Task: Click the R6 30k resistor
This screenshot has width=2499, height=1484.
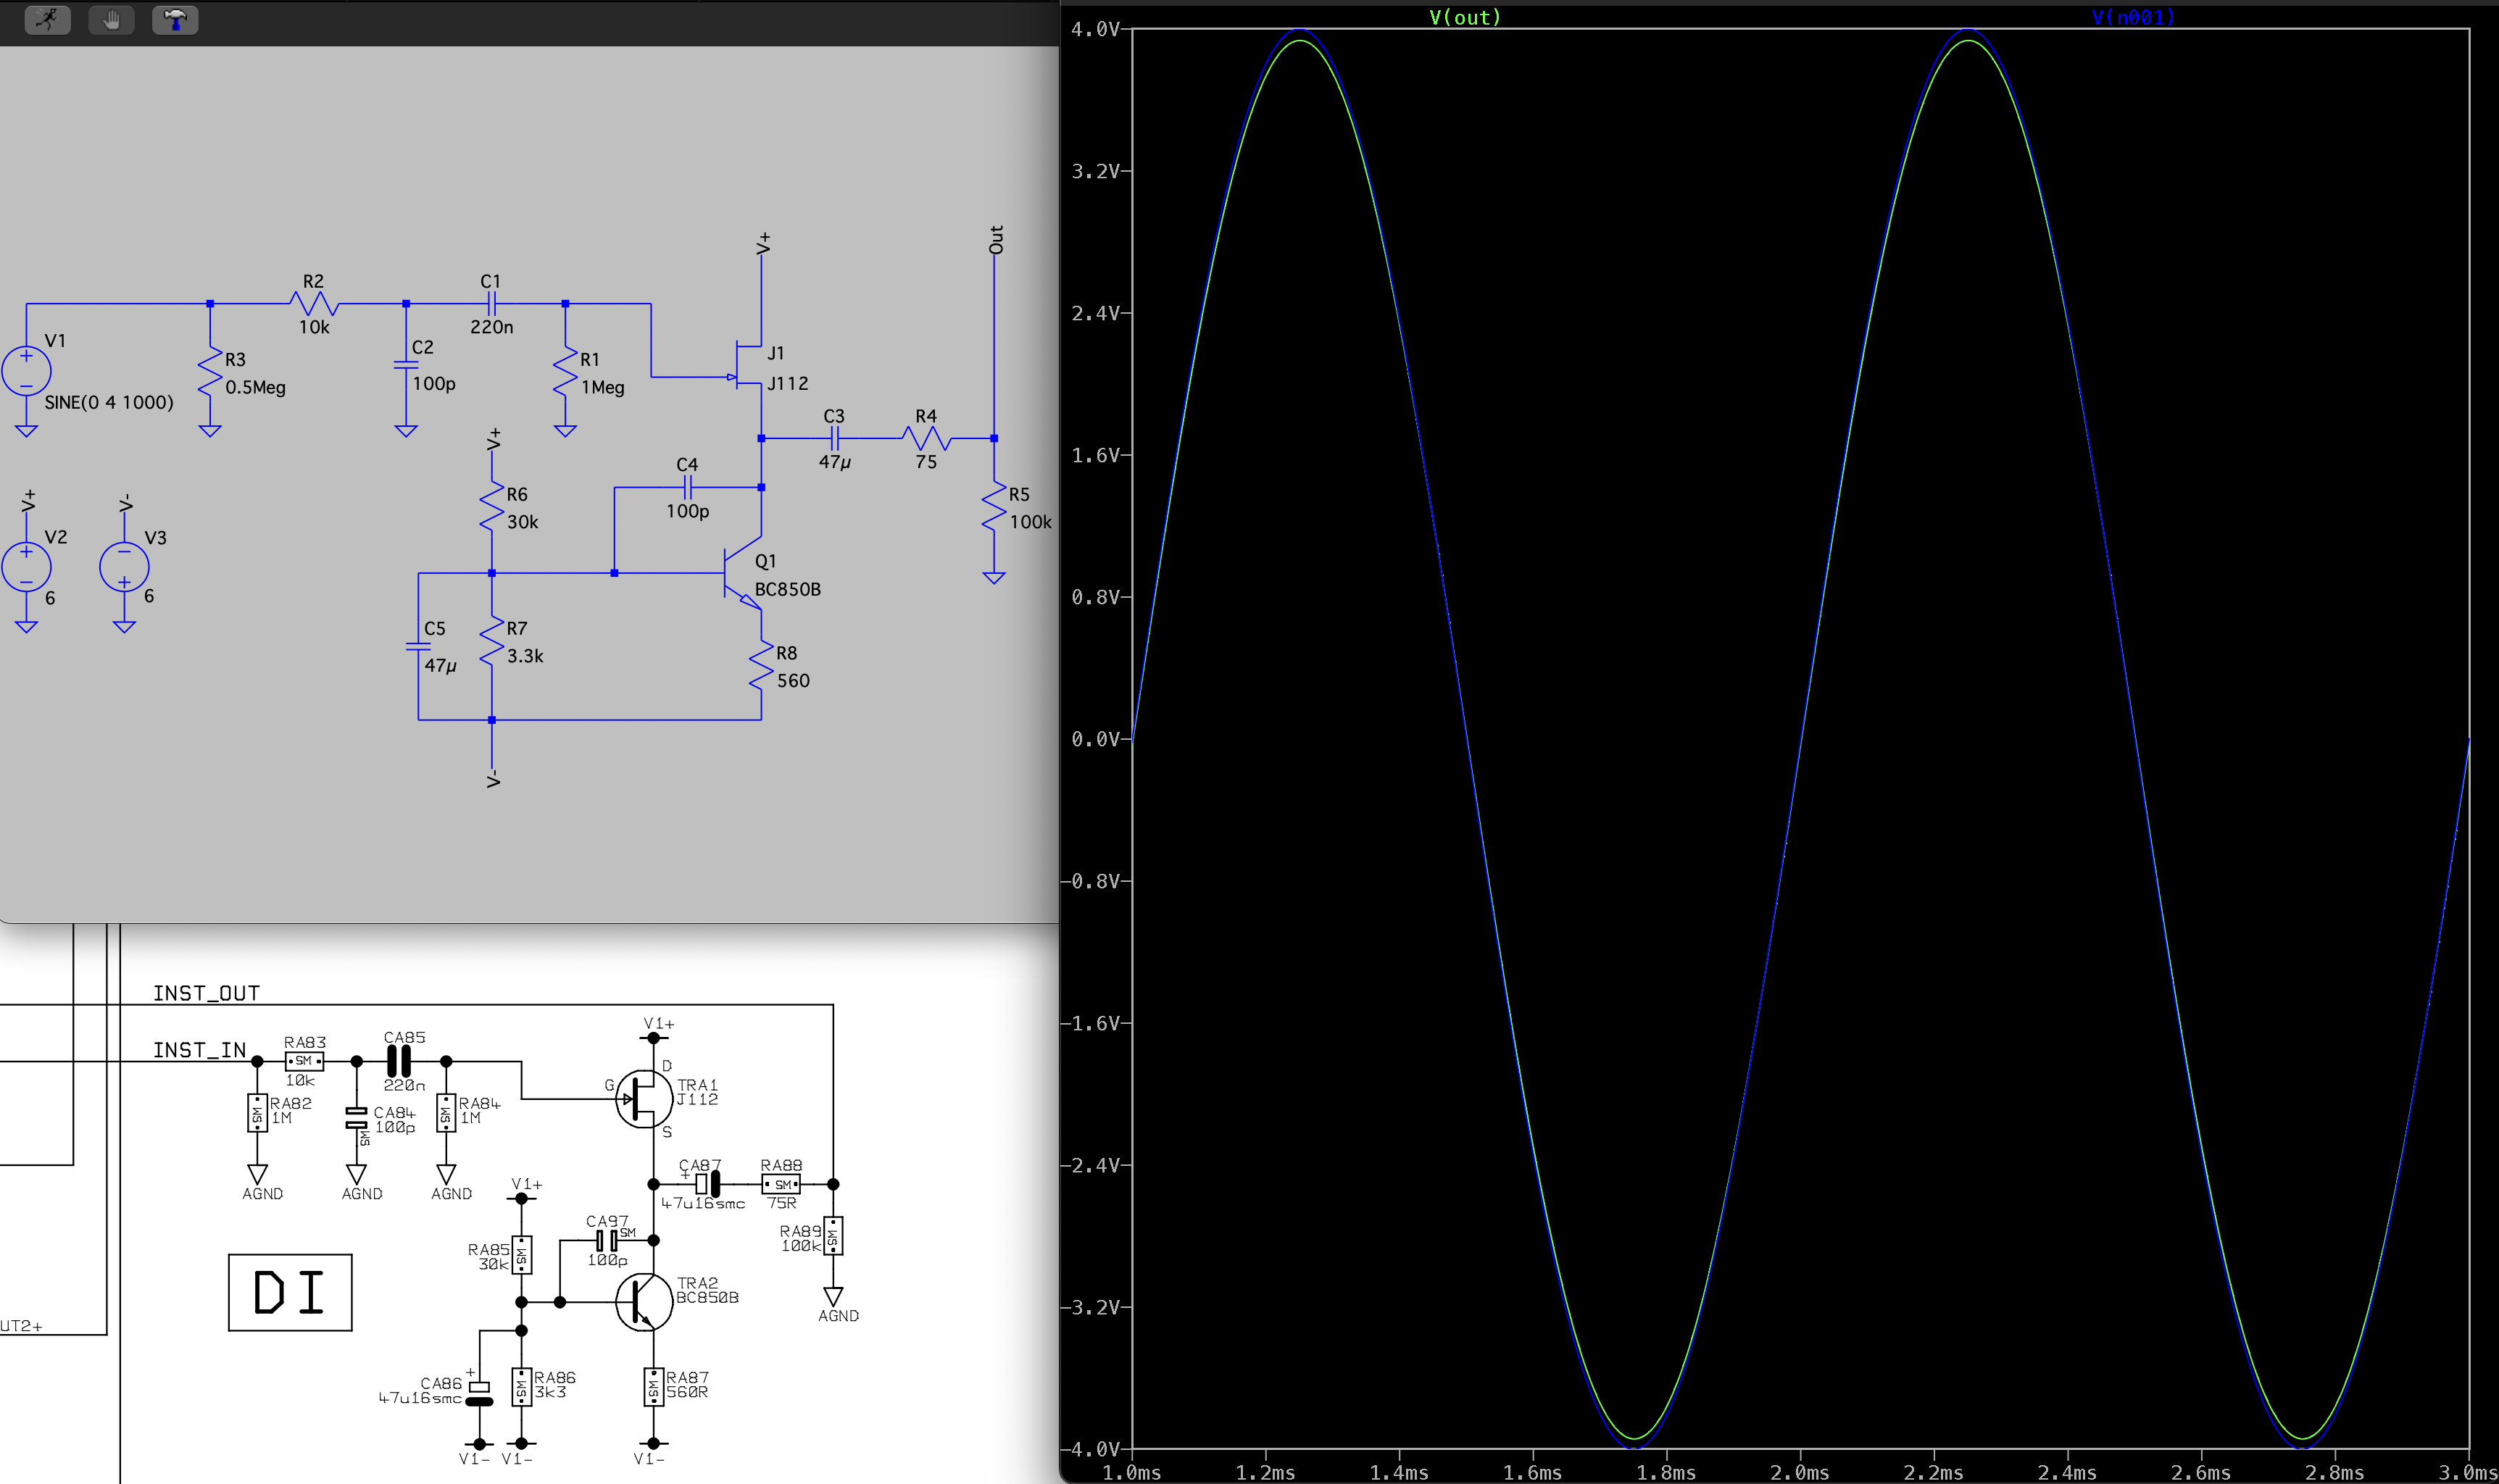Action: (492, 507)
